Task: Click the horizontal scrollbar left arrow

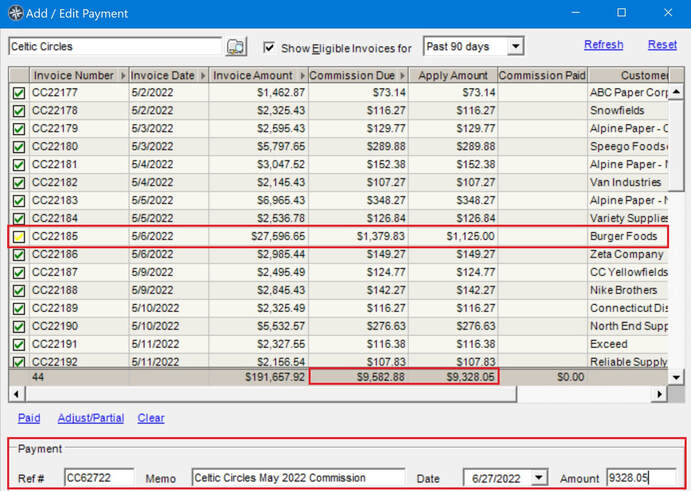Action: coord(16,394)
